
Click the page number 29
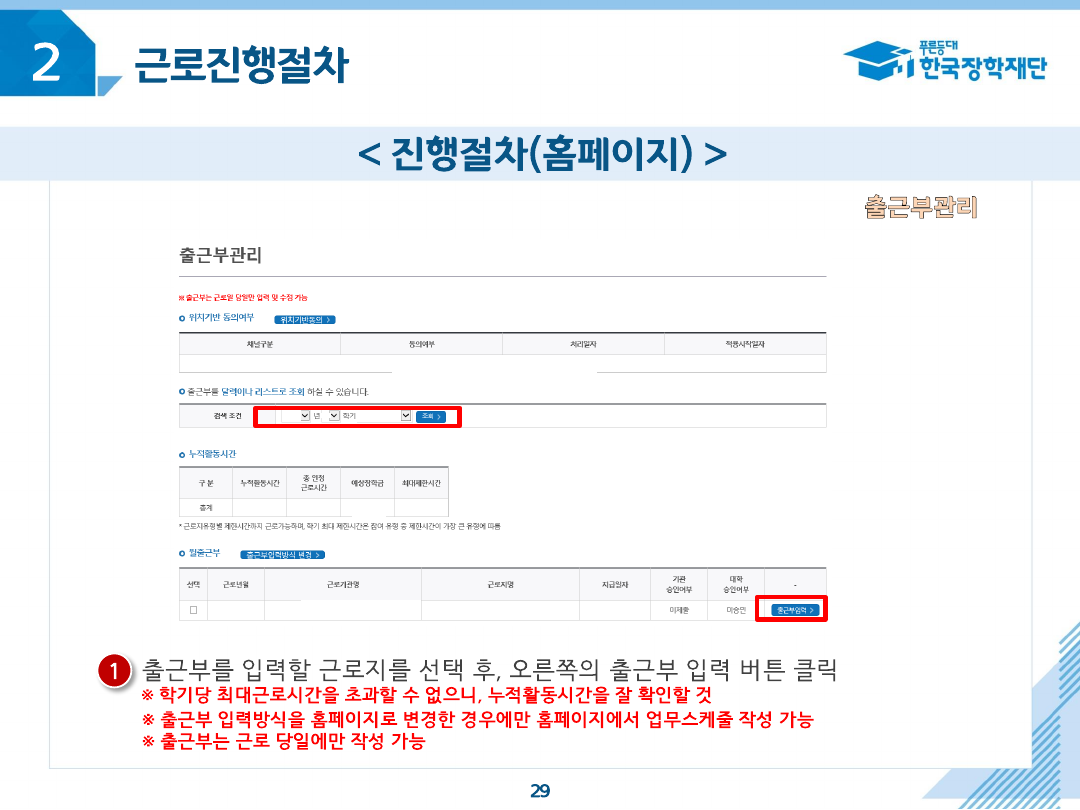click(540, 791)
